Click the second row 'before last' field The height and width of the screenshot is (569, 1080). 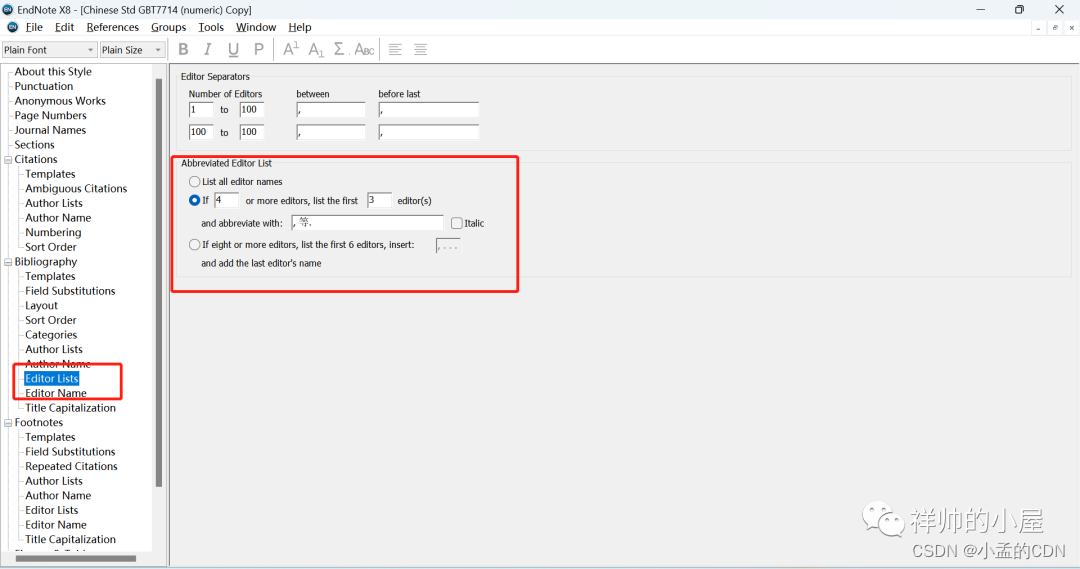tap(428, 132)
